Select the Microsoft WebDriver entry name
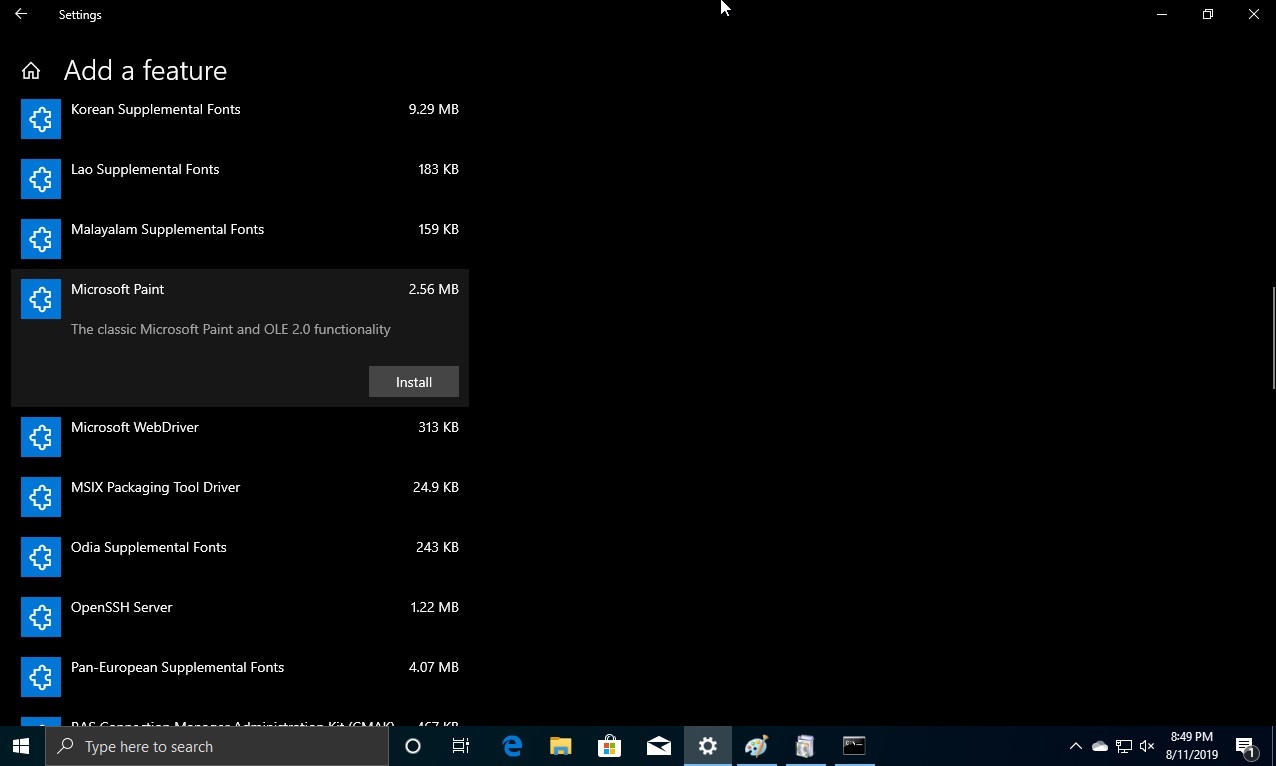The width and height of the screenshot is (1276, 766). pyautogui.click(x=135, y=427)
